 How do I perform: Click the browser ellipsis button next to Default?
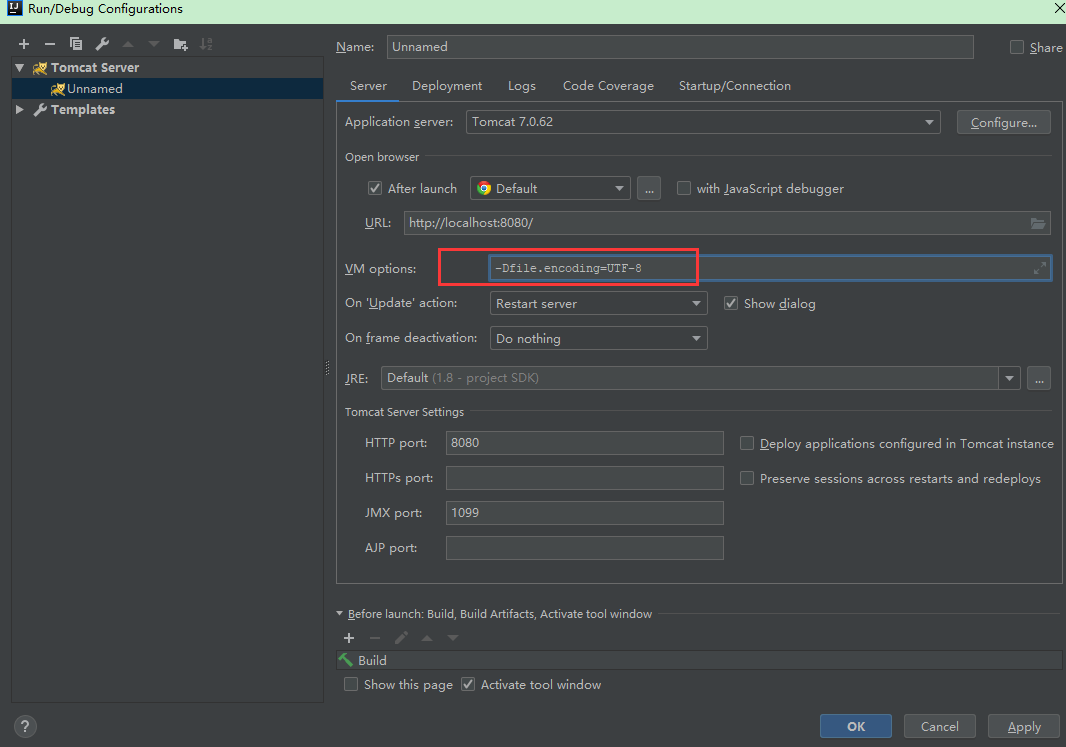pos(649,188)
